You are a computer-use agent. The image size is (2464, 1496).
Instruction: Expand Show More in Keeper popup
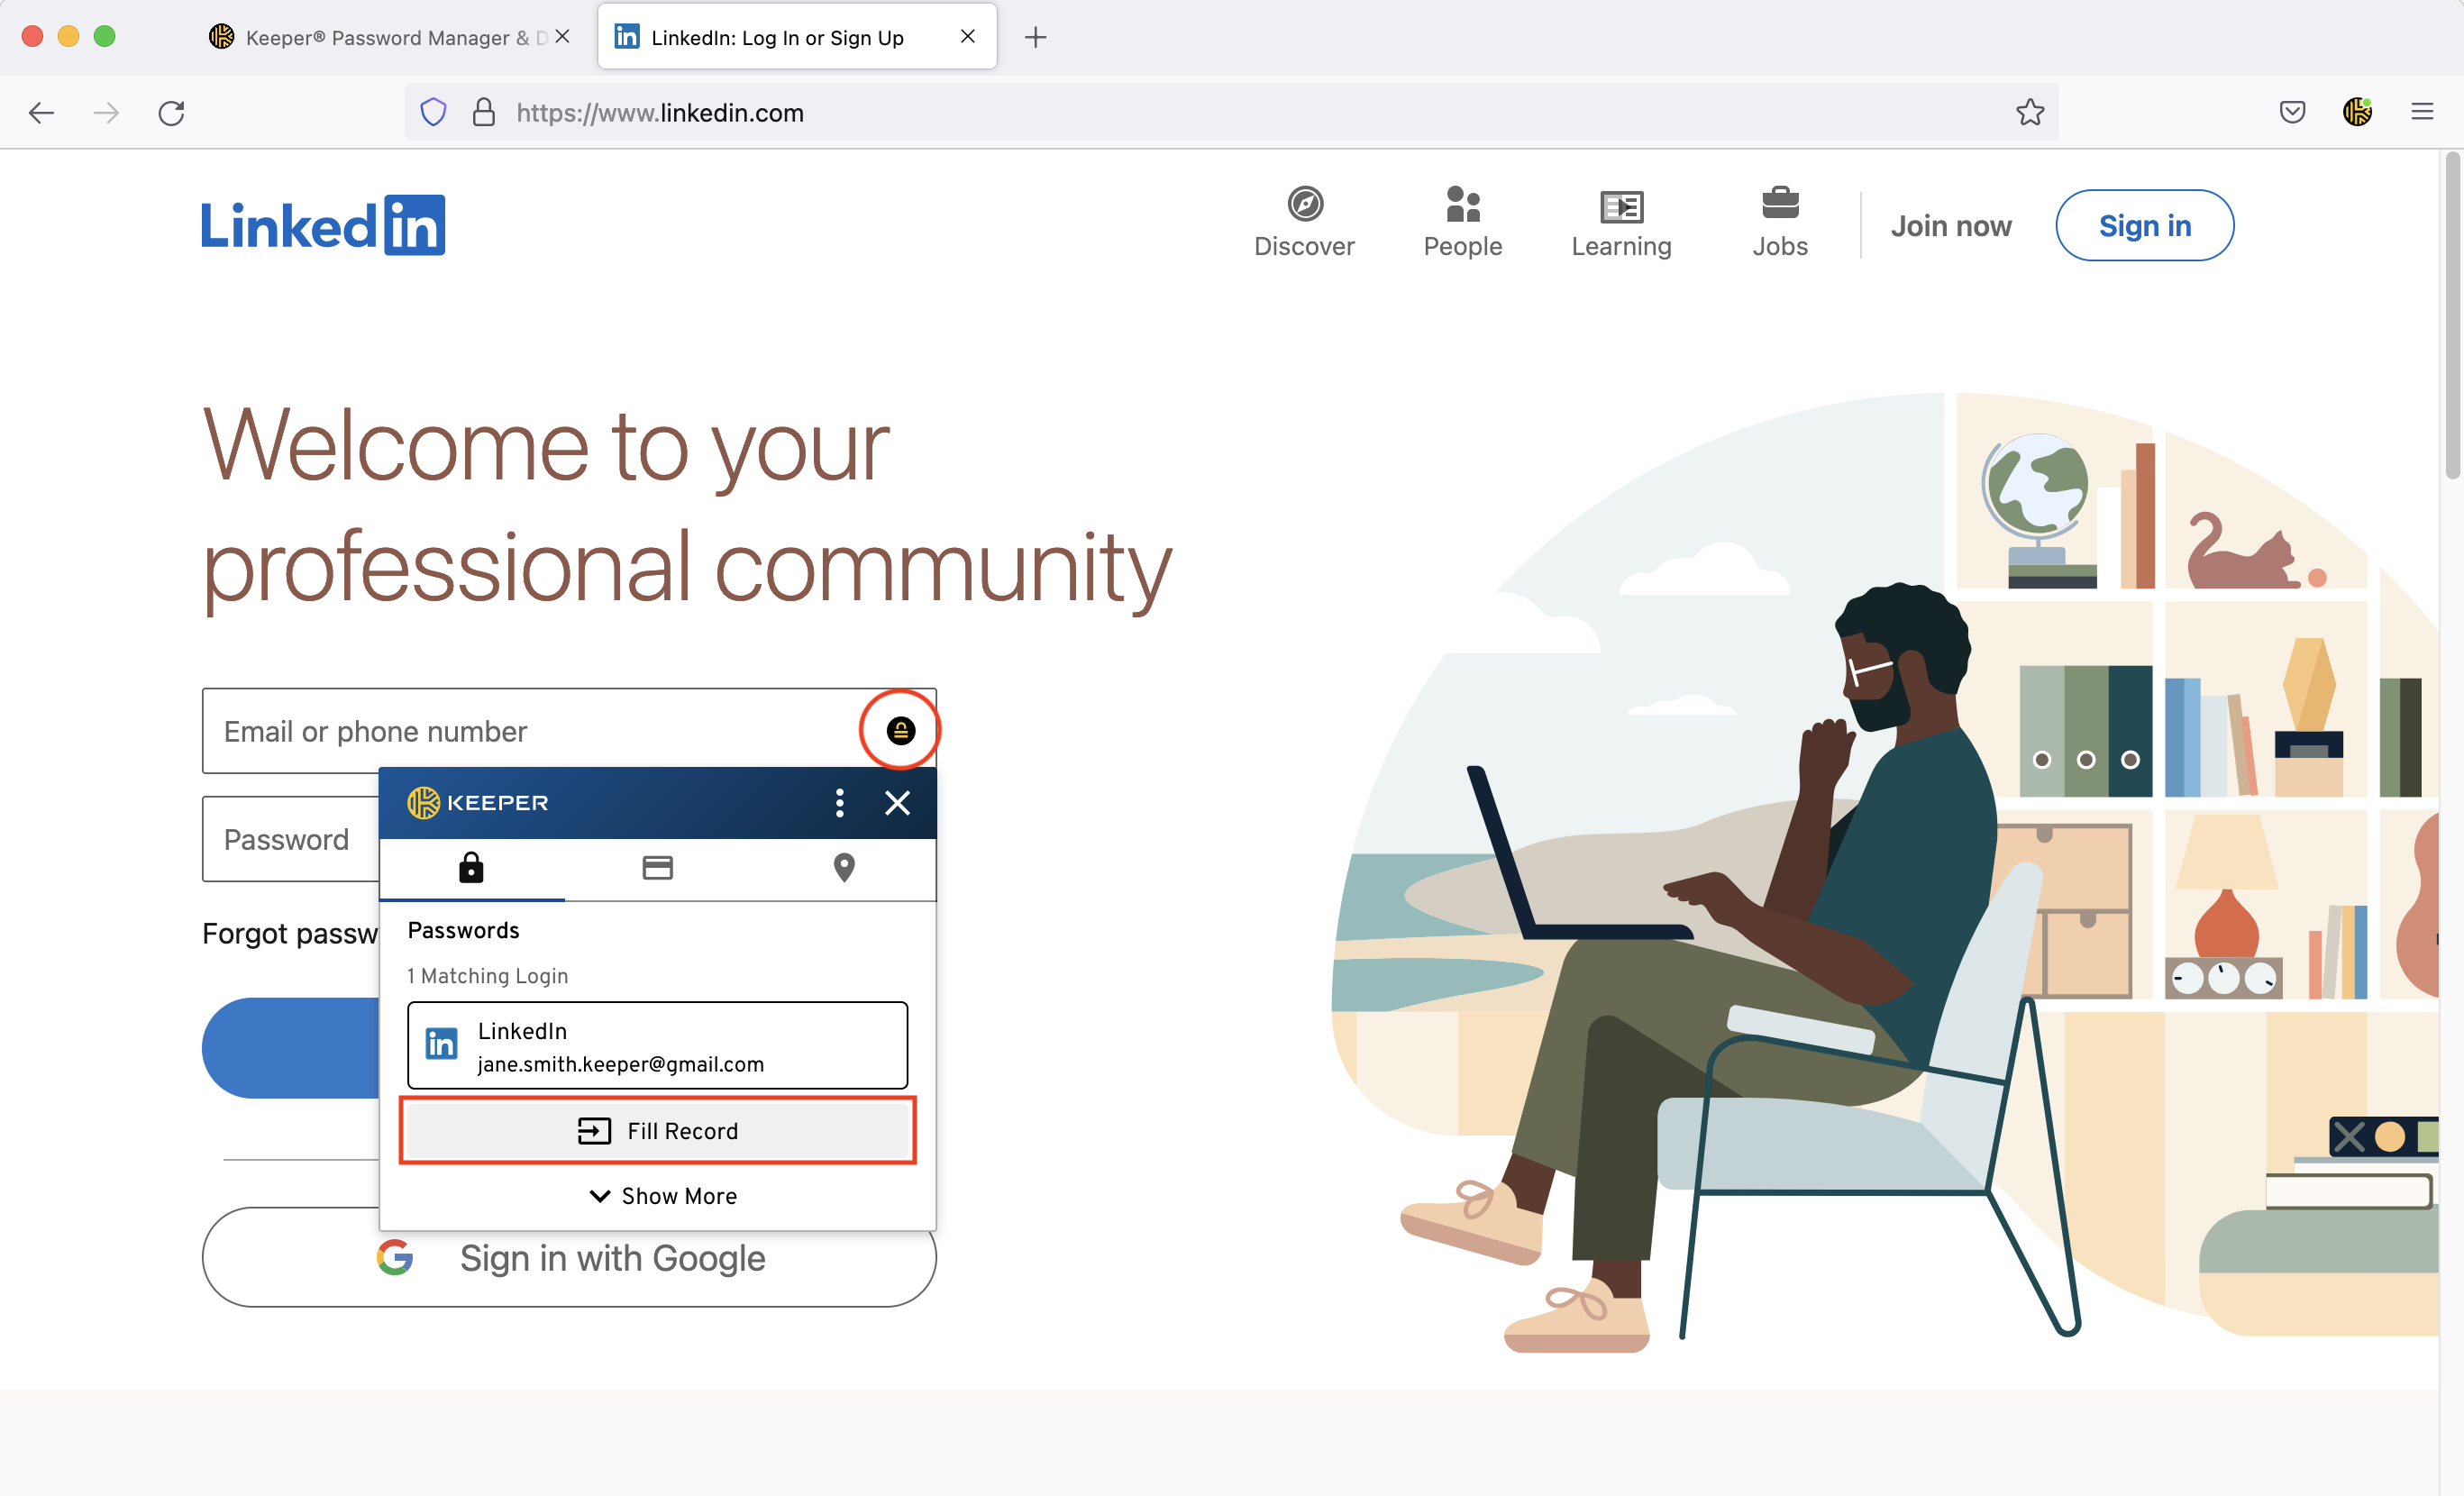(x=663, y=1195)
